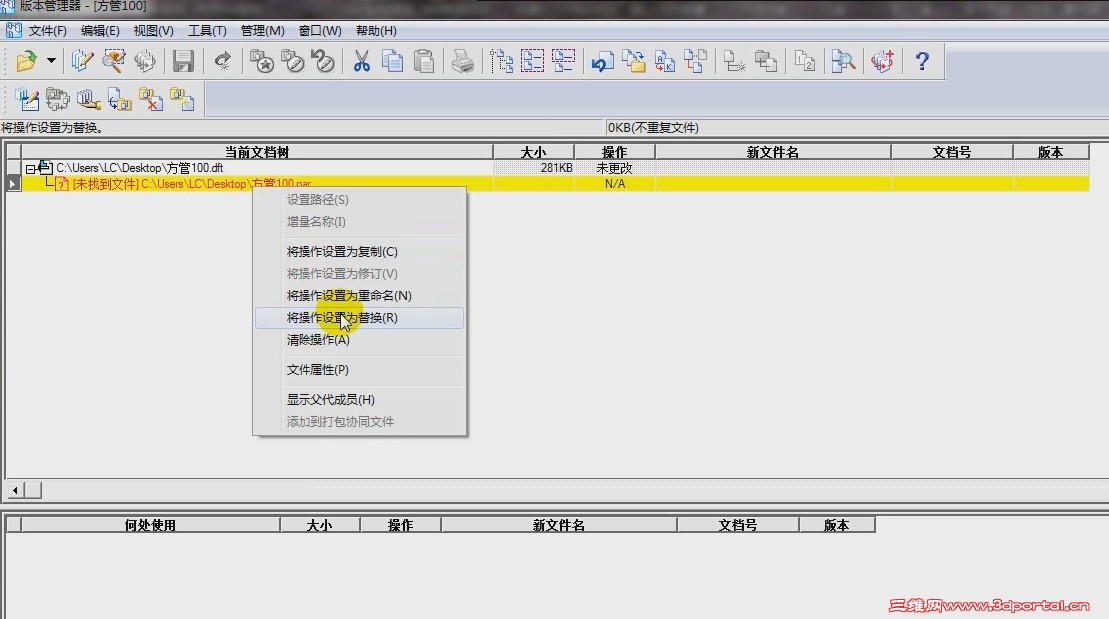Click the single dashed-box document select icon
The width and height of the screenshot is (1109, 619).
pyautogui.click(x=564, y=61)
